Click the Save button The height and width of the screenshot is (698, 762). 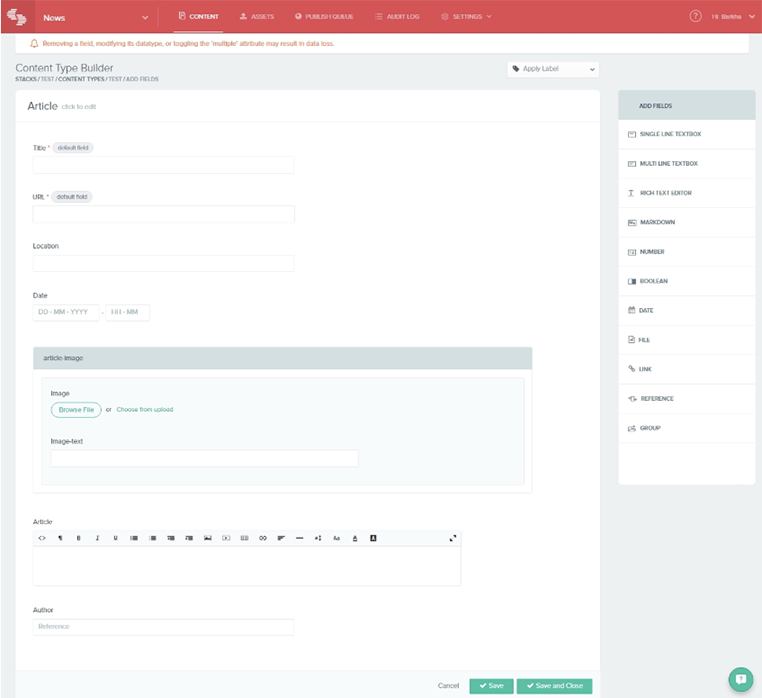491,686
